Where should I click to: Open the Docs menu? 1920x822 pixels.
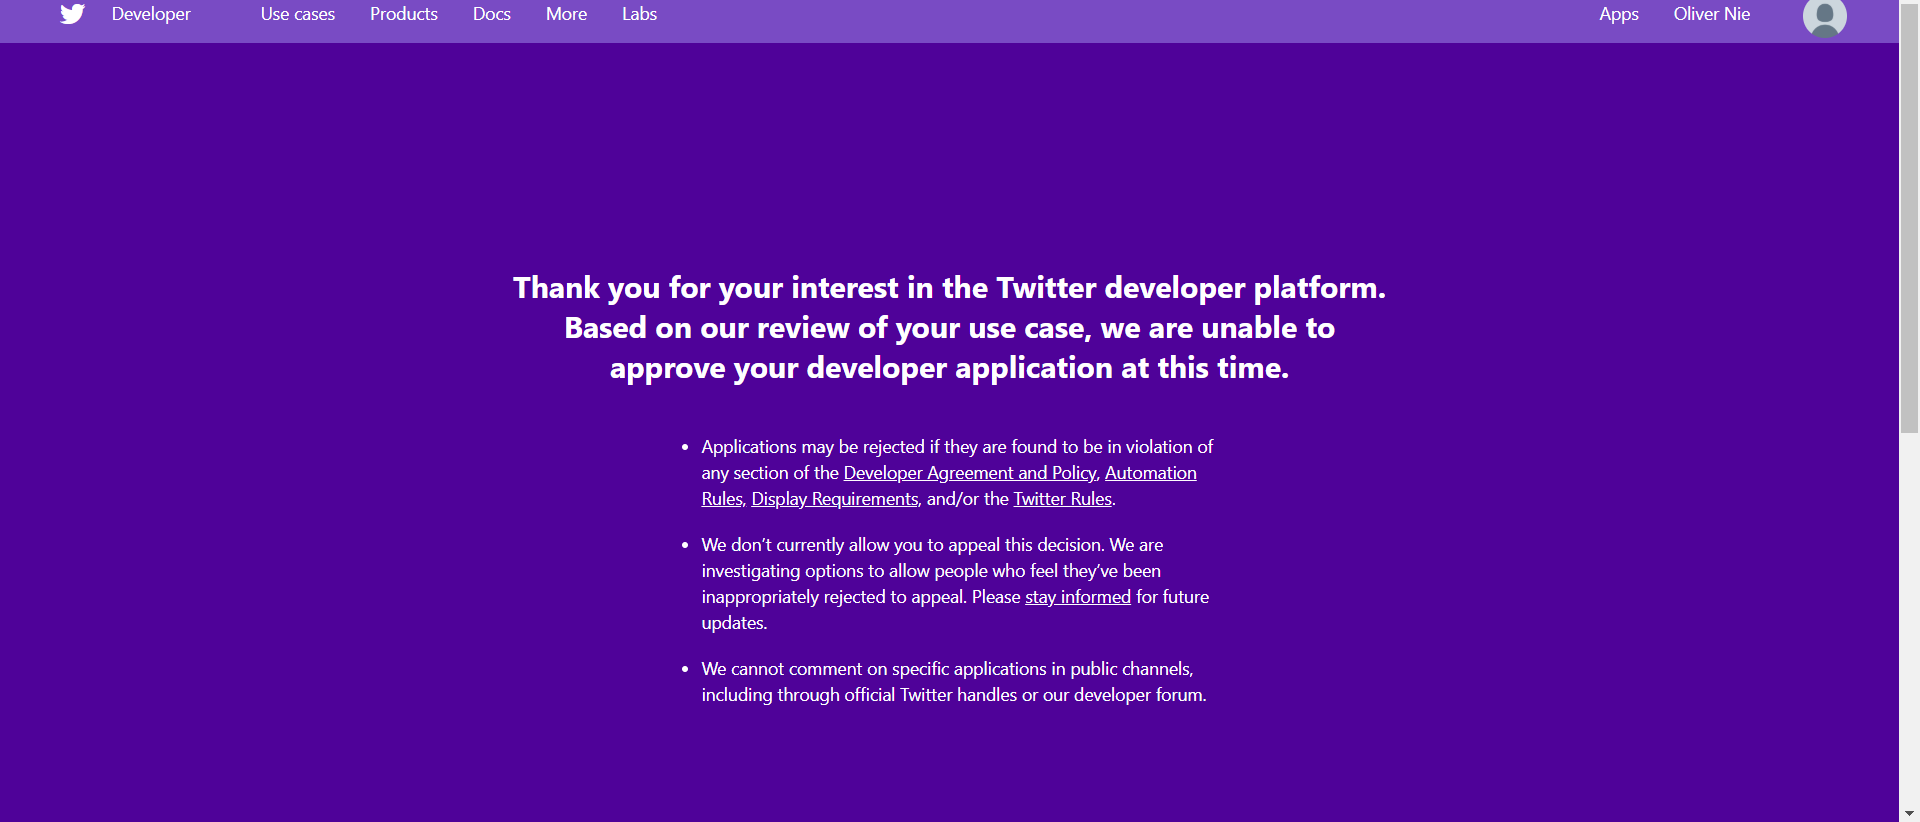tap(492, 14)
